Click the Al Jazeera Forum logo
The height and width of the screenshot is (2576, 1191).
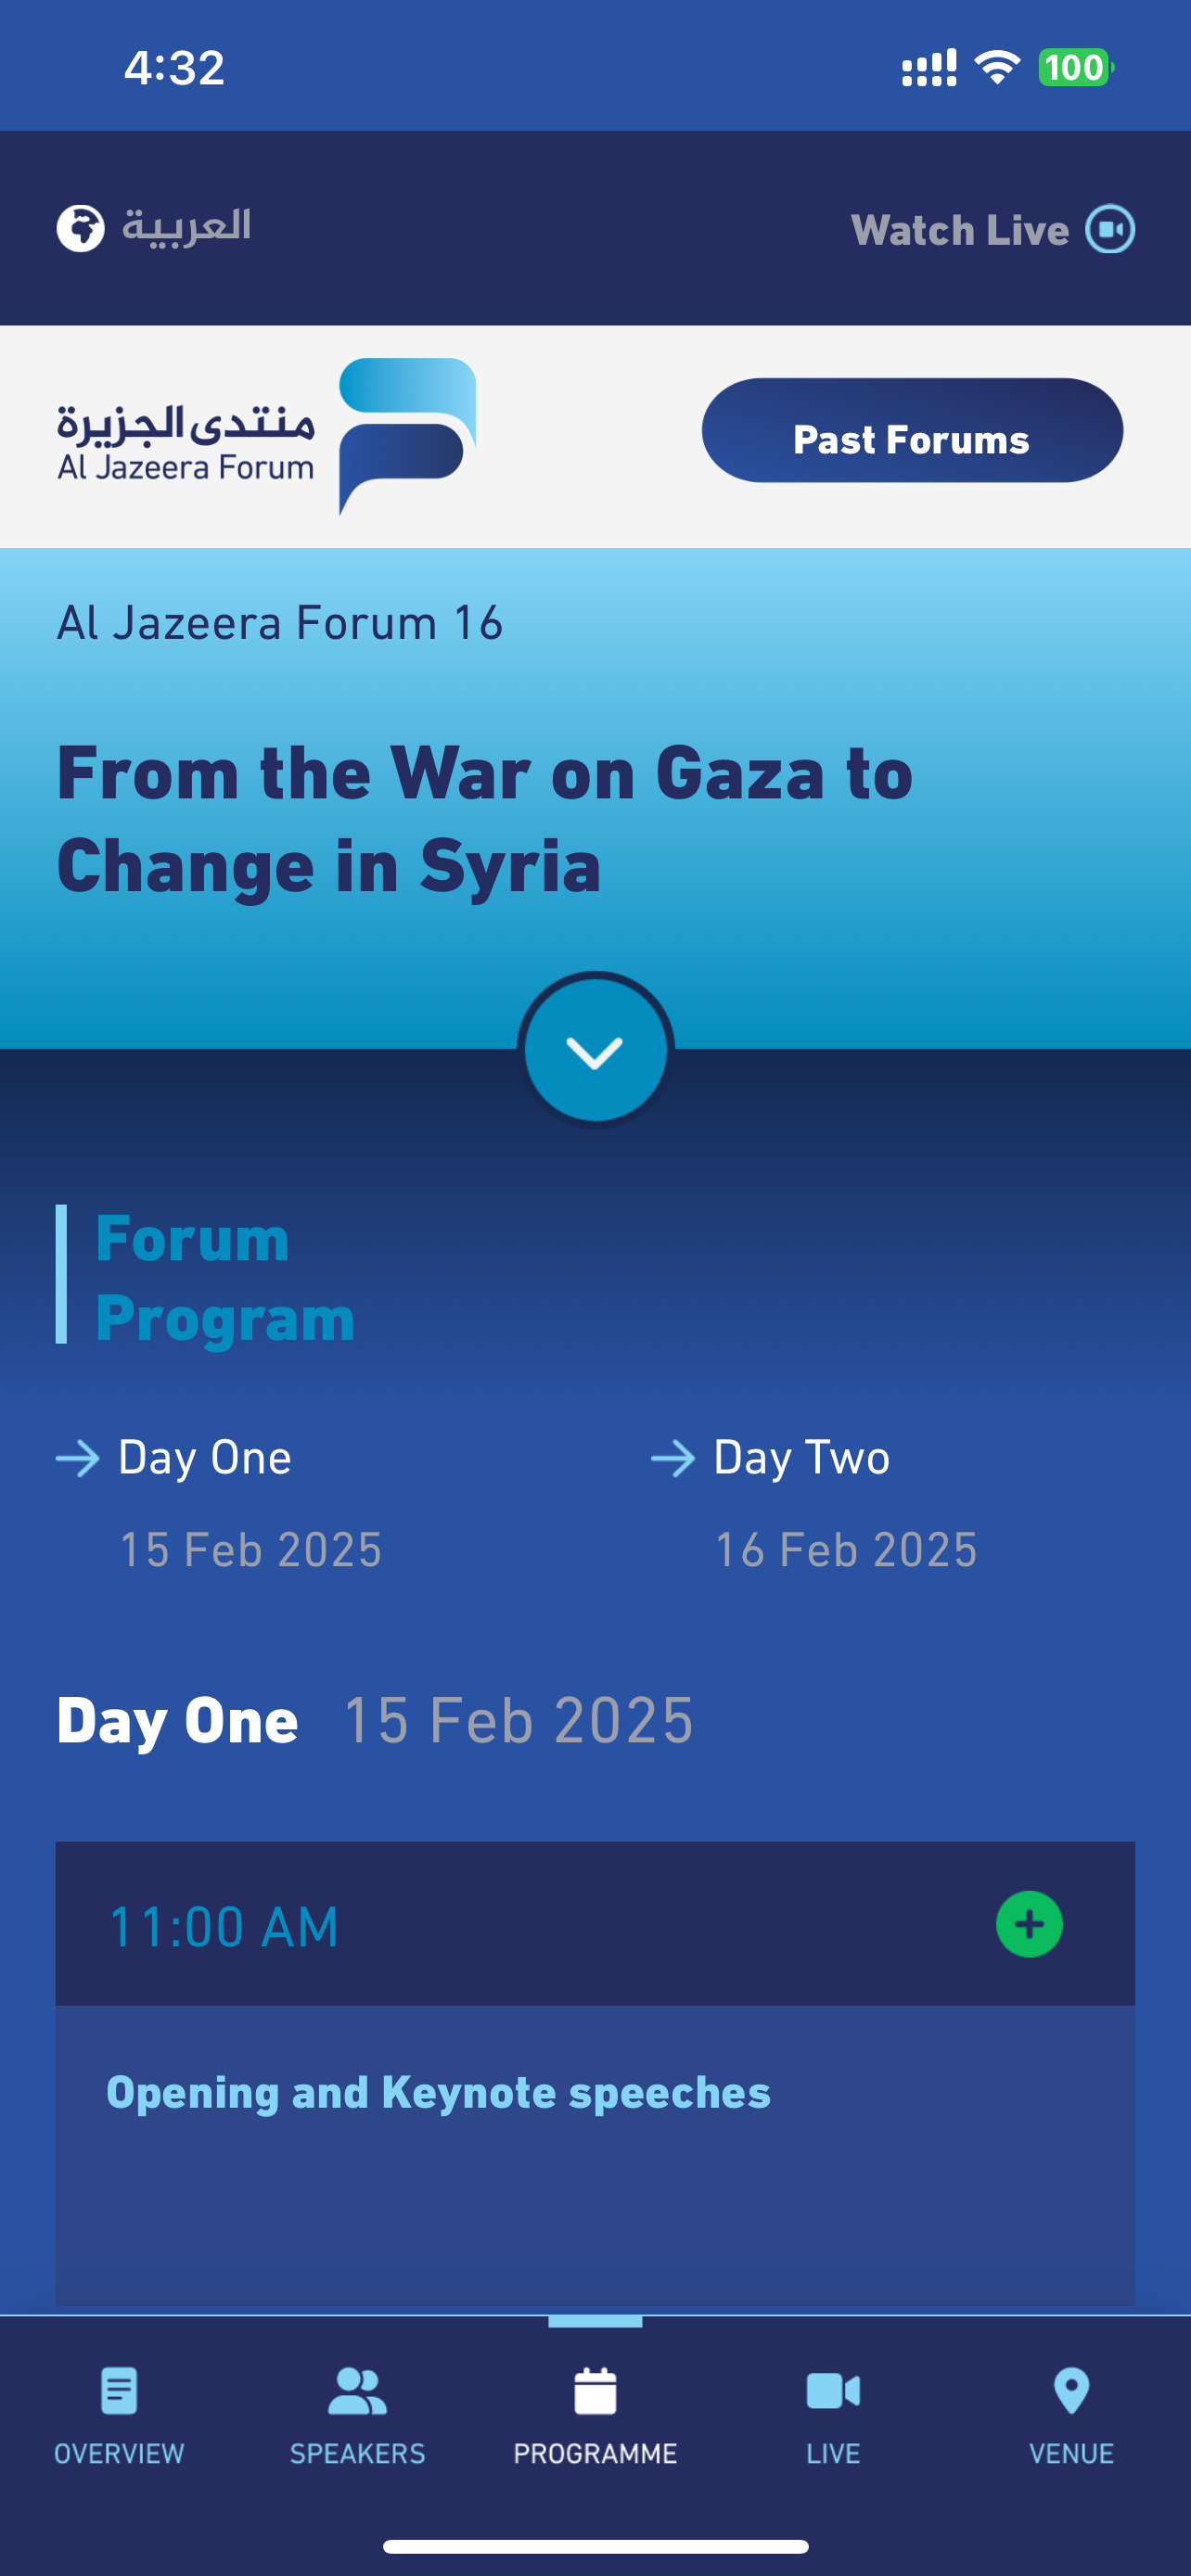point(266,437)
